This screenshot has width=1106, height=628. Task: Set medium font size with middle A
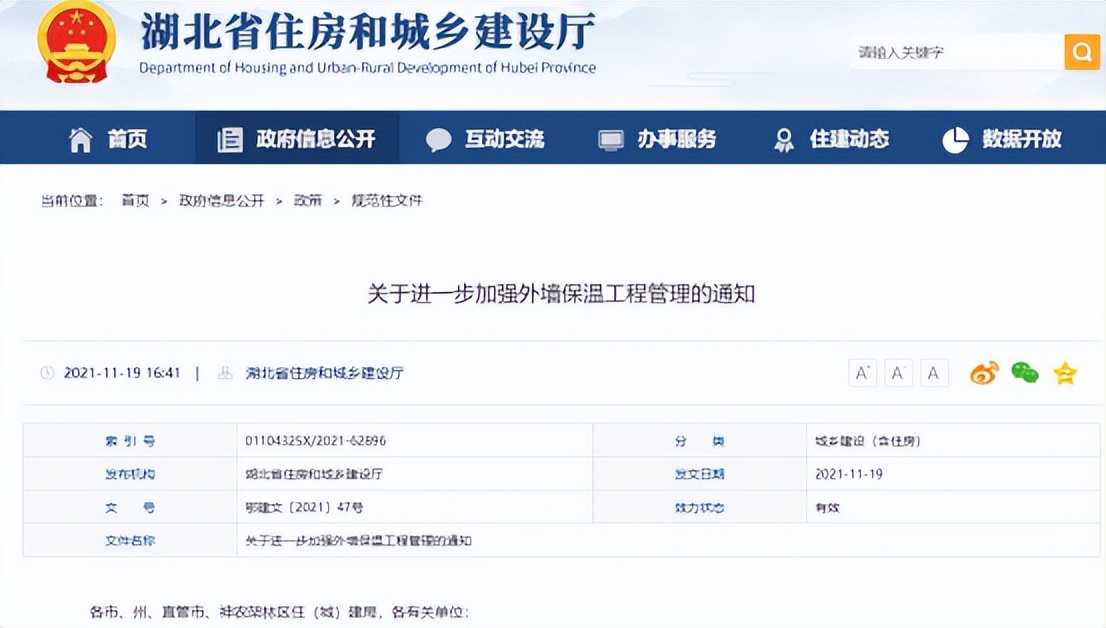[898, 373]
